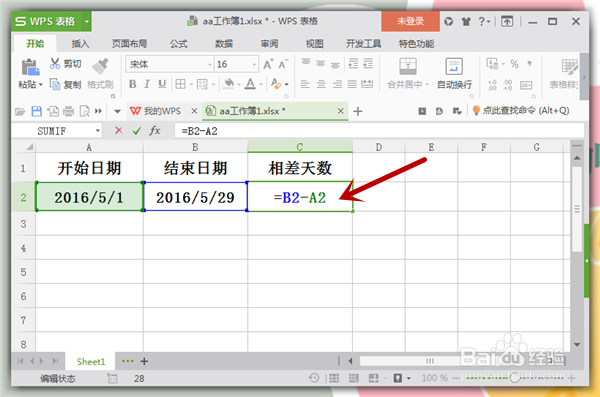This screenshot has width=600, height=397.
Task: Decrease font size with A- icon
Action: point(283,64)
